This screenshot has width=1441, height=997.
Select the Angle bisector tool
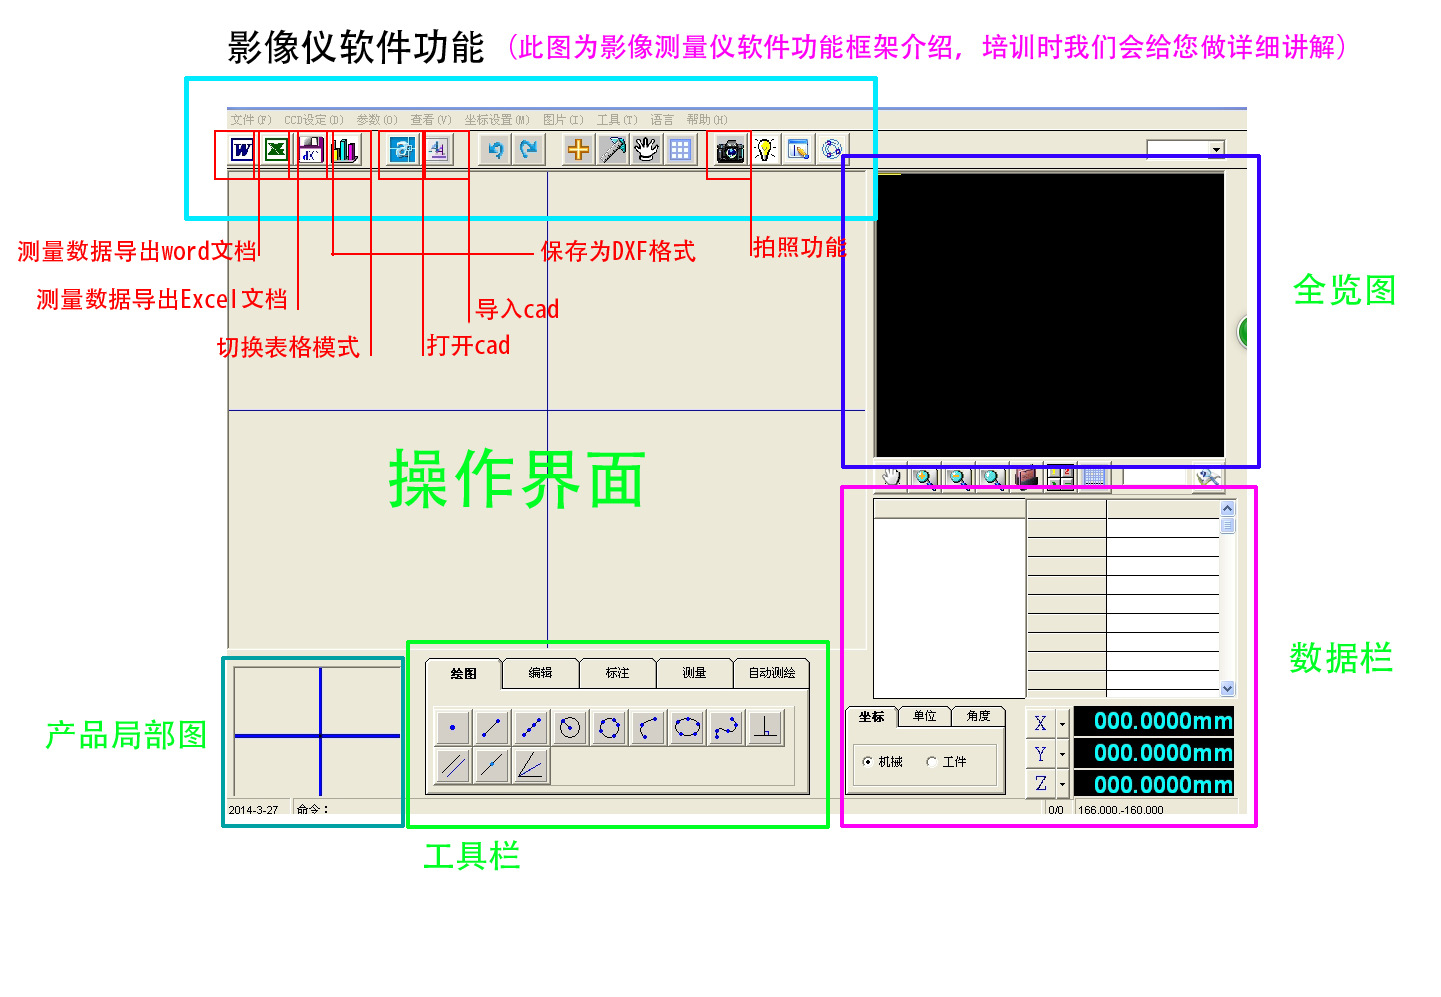point(530,766)
